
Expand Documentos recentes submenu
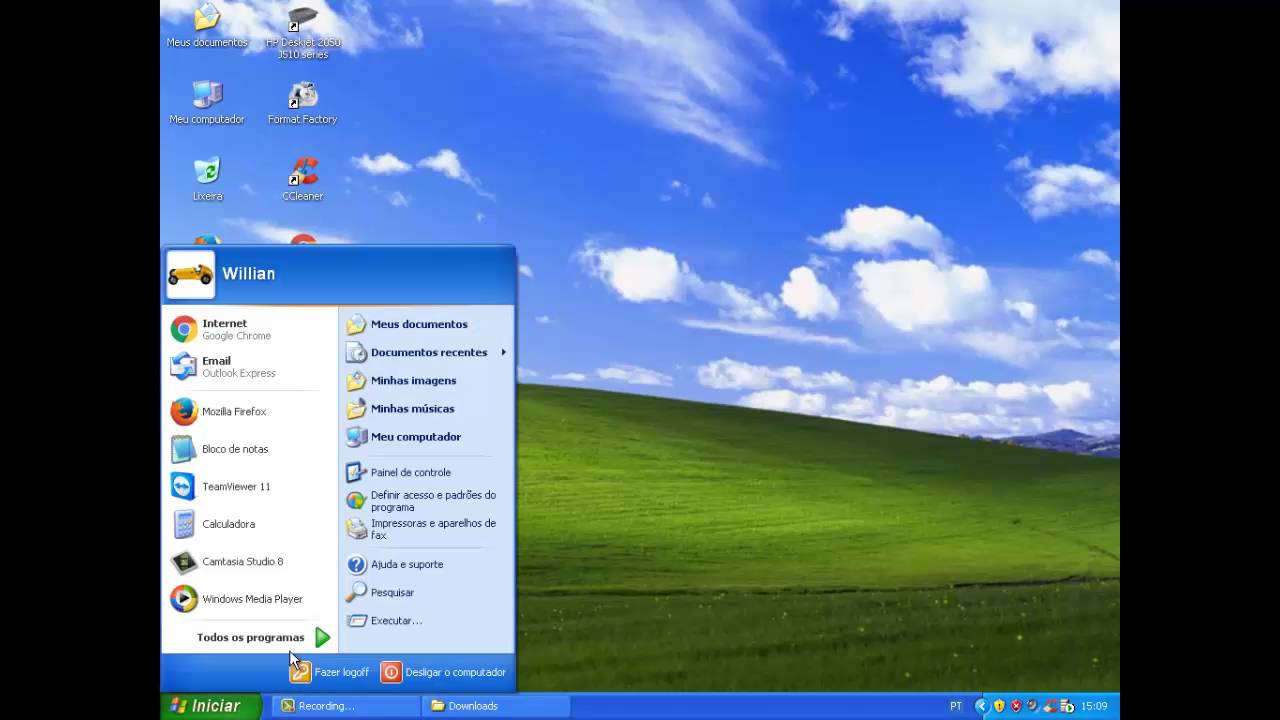click(x=426, y=352)
